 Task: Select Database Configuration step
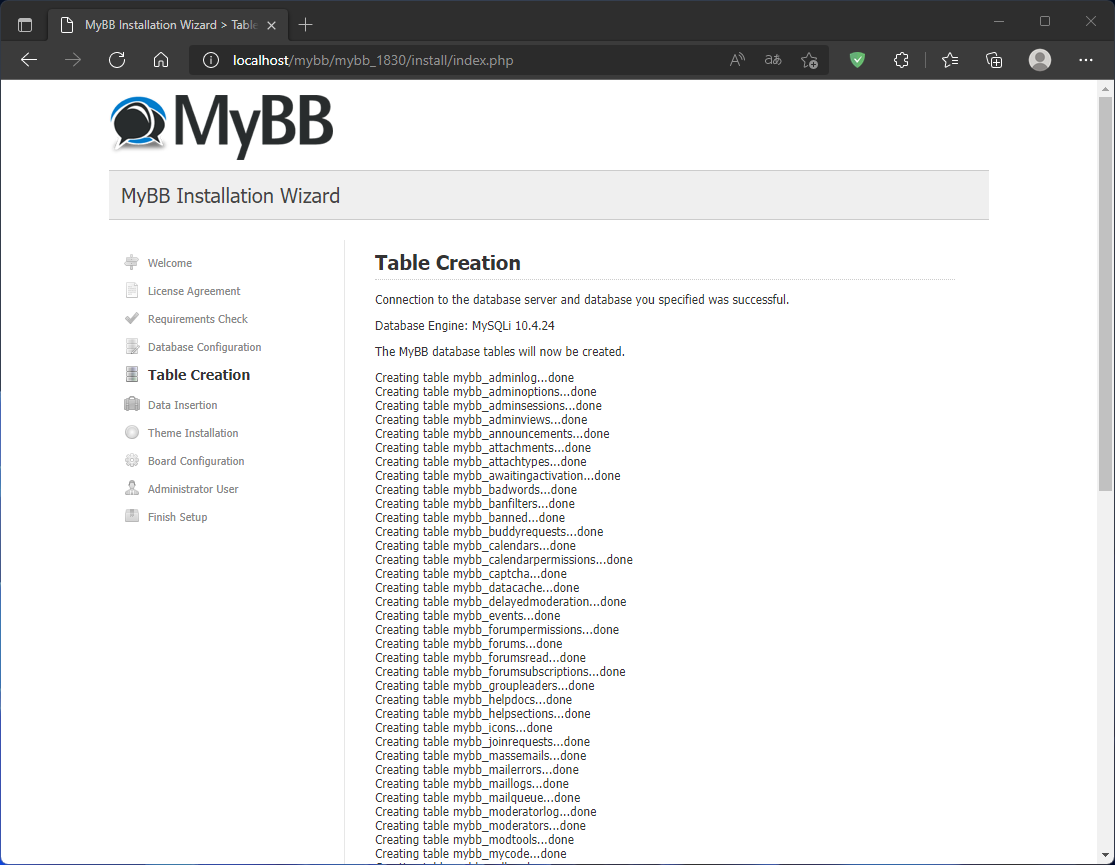(x=205, y=347)
